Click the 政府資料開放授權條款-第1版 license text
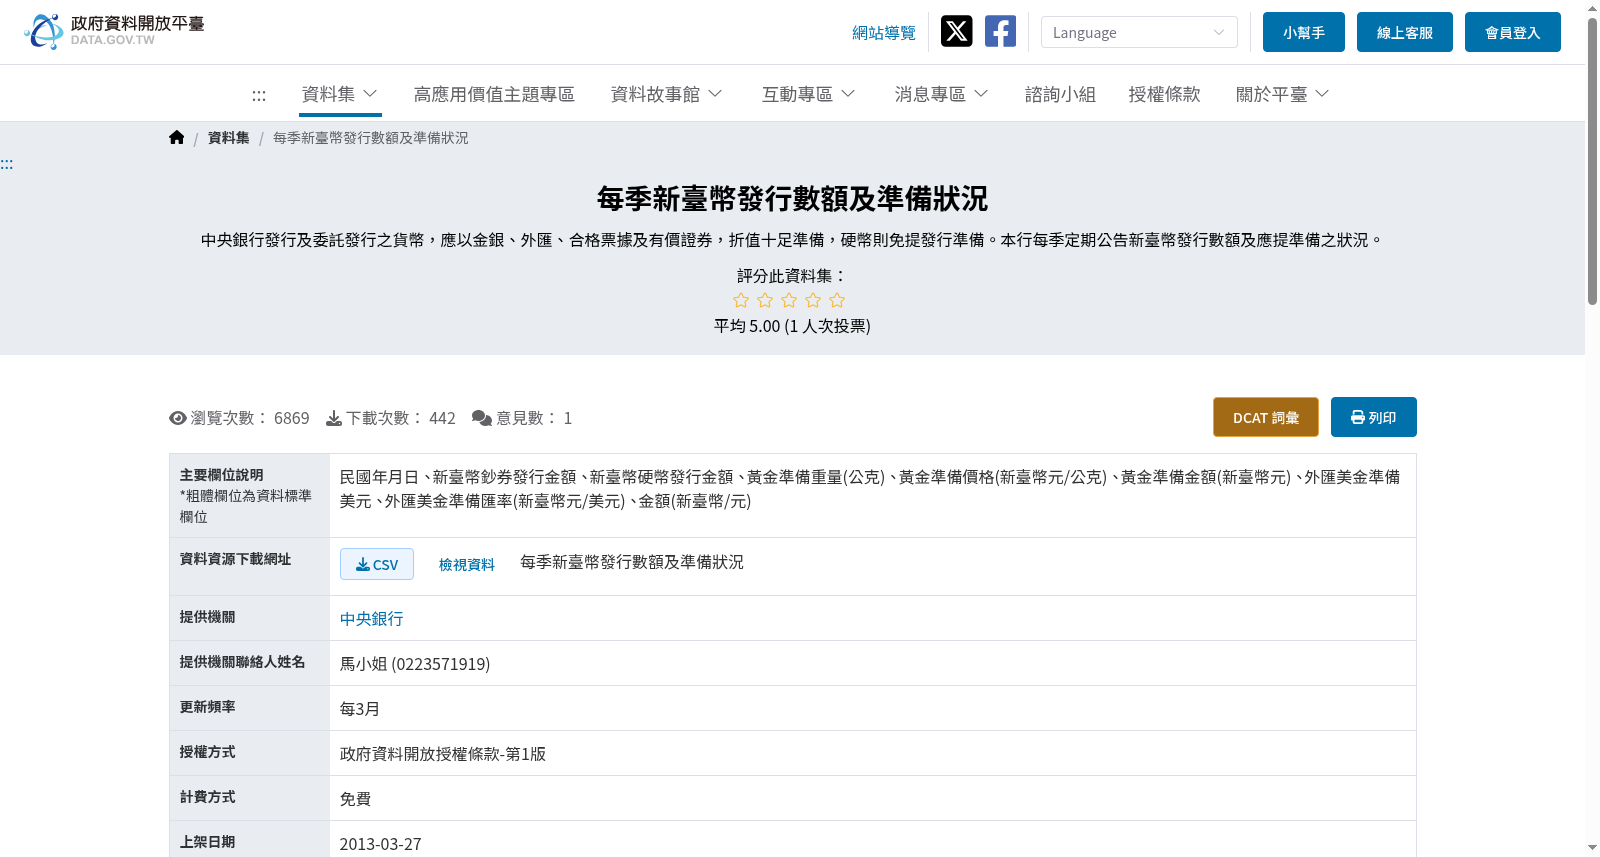 coord(443,754)
